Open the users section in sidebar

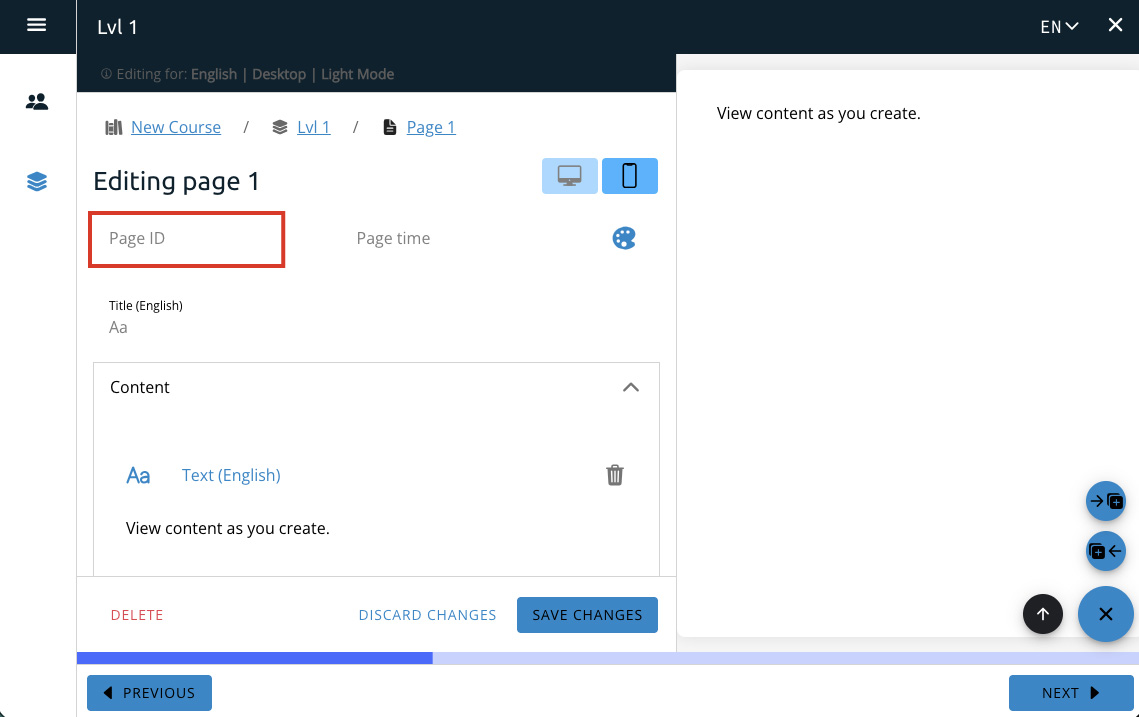coord(37,102)
